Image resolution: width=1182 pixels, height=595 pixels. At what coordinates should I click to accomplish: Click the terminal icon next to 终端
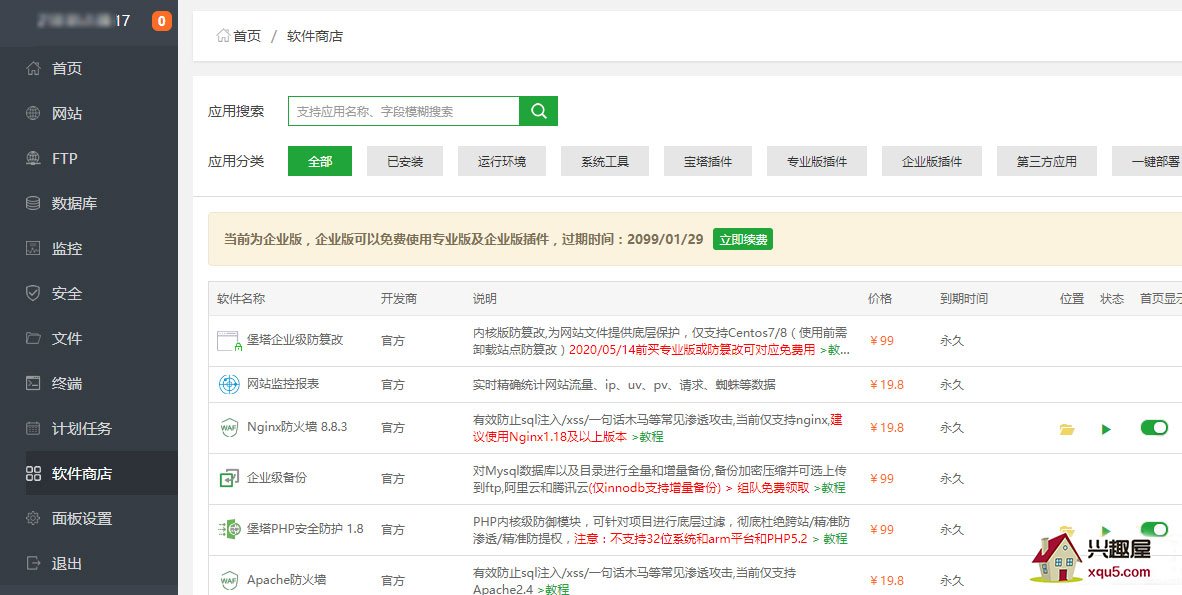33,383
